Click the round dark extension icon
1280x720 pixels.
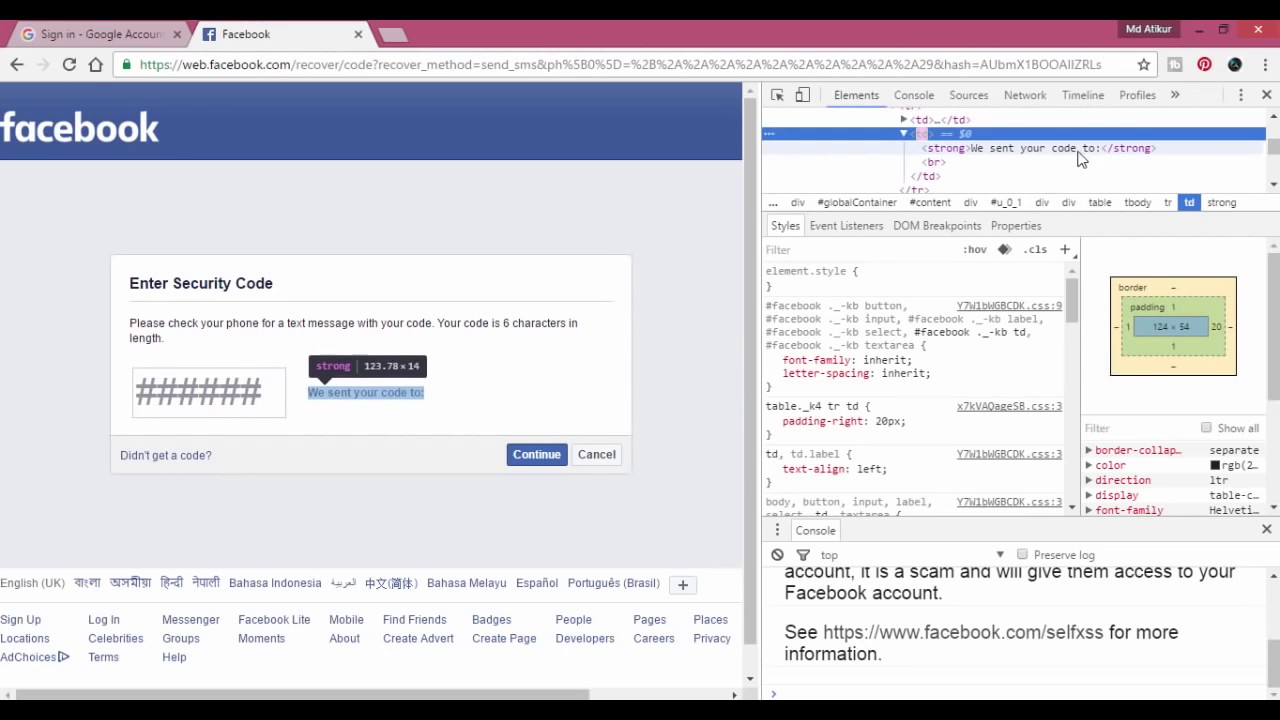pyautogui.click(x=1235, y=64)
